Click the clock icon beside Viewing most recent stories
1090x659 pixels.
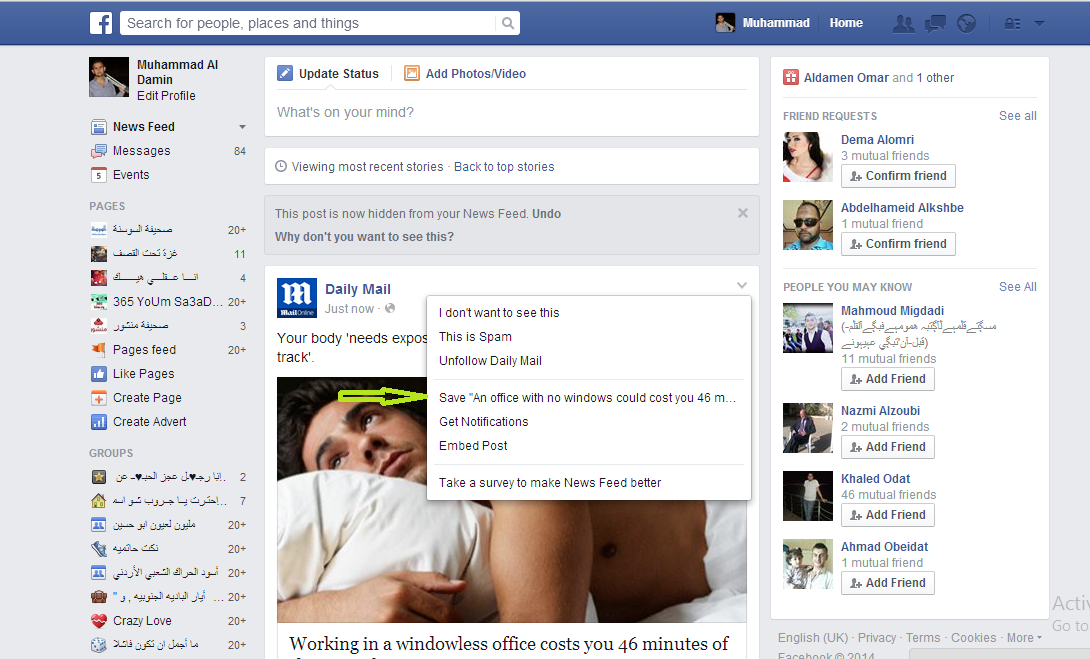click(281, 166)
